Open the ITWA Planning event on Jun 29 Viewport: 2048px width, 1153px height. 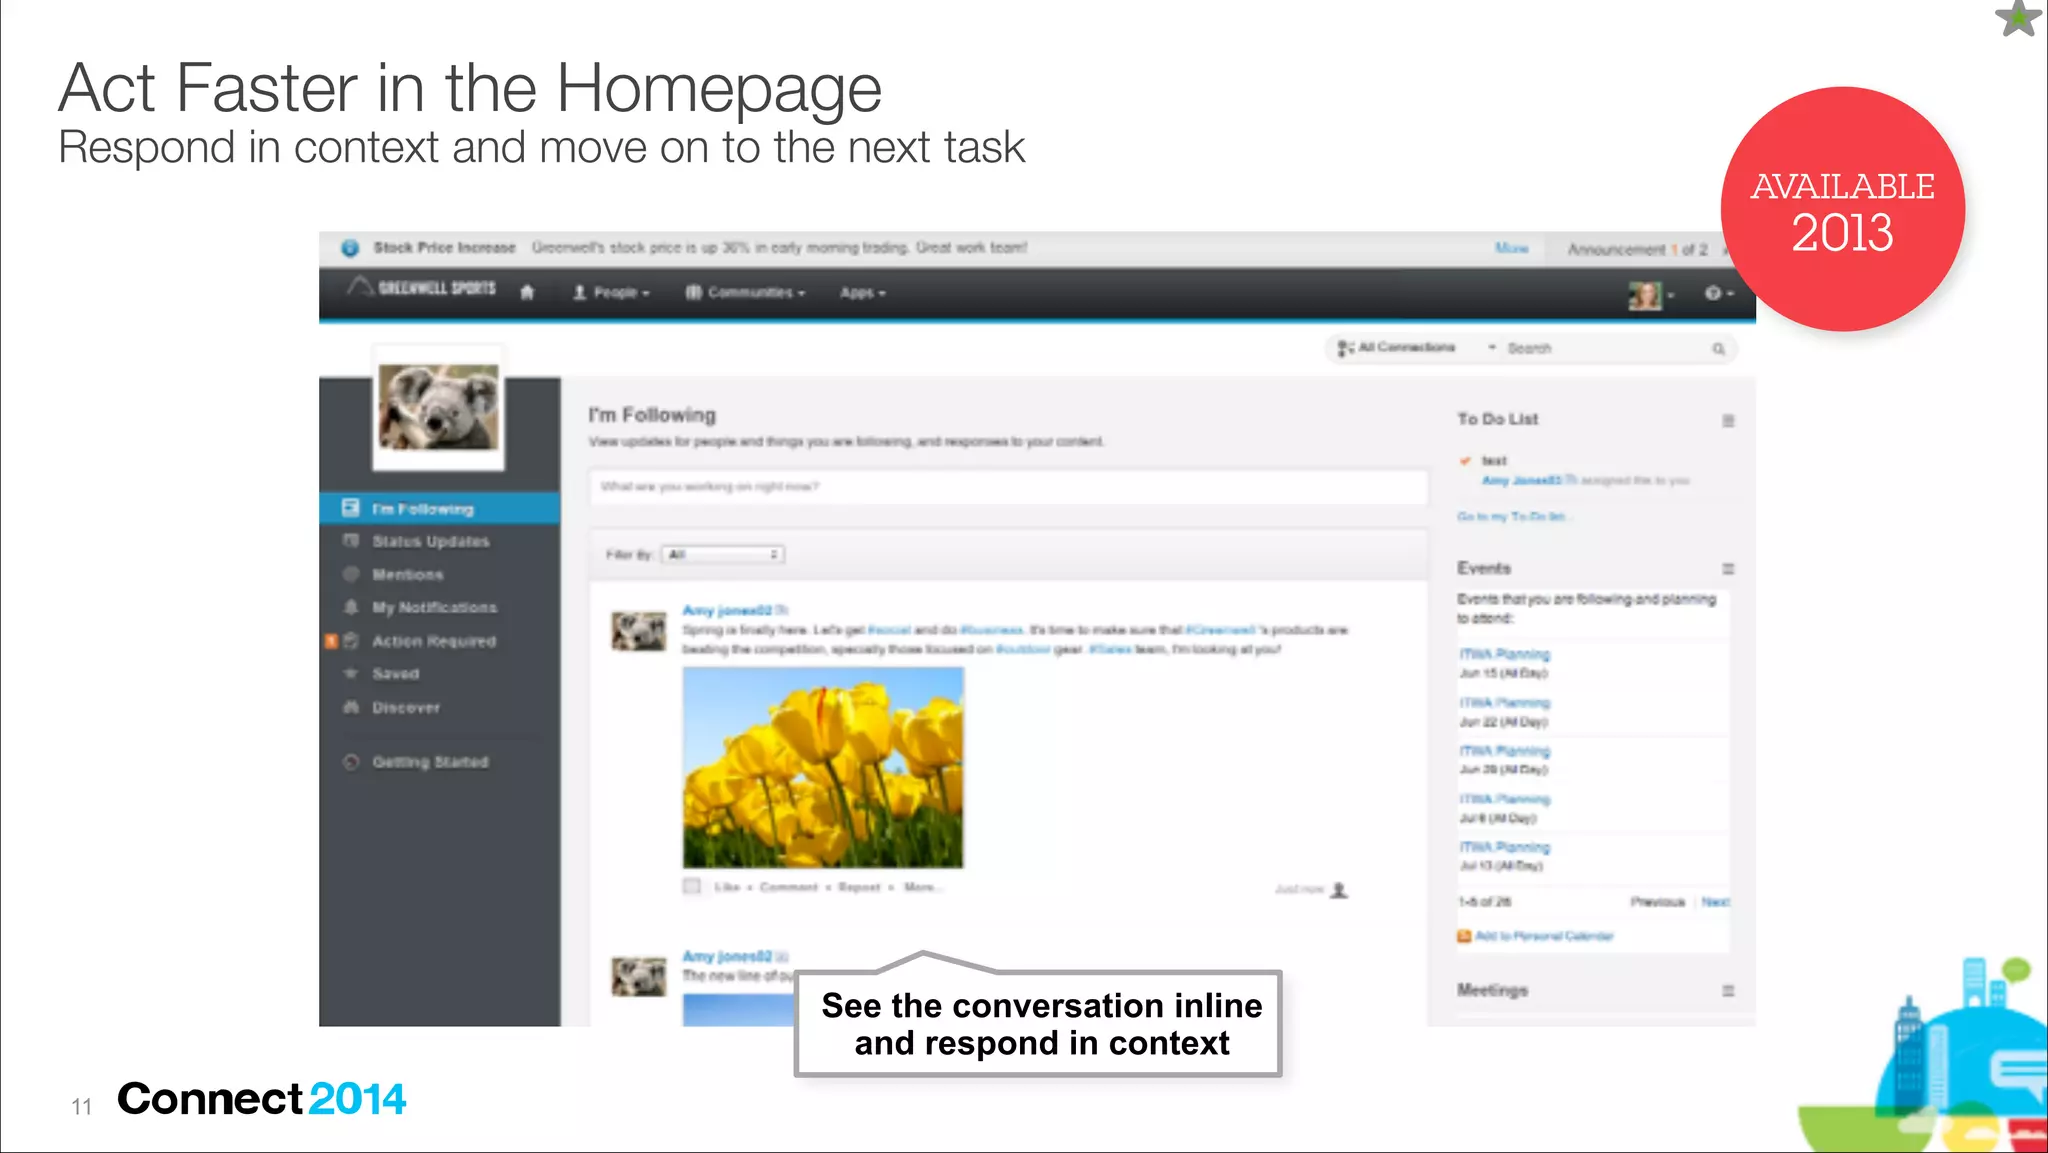(1505, 751)
